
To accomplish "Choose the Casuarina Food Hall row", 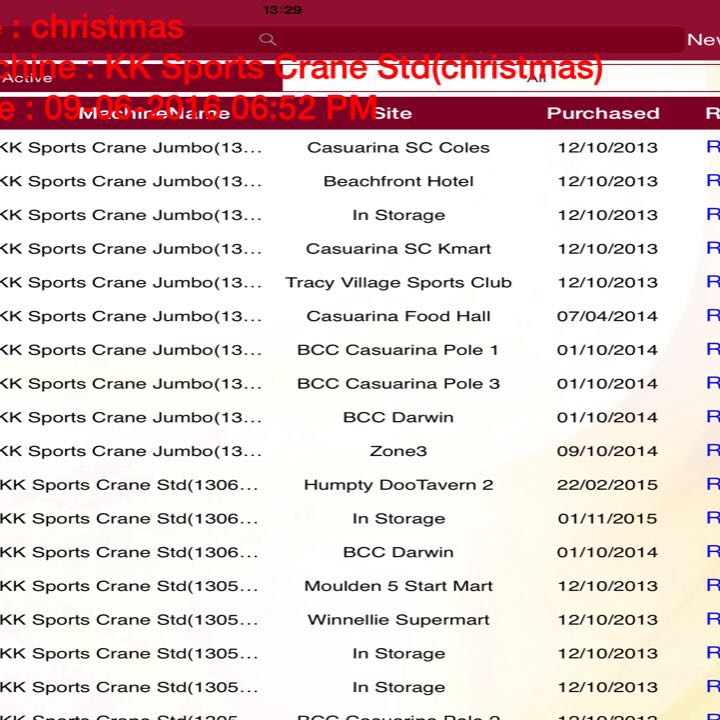I will 398,317.
